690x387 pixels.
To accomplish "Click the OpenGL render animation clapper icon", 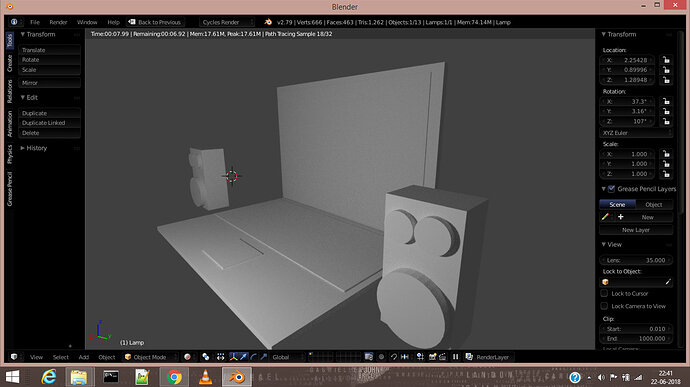I will pyautogui.click(x=442, y=357).
